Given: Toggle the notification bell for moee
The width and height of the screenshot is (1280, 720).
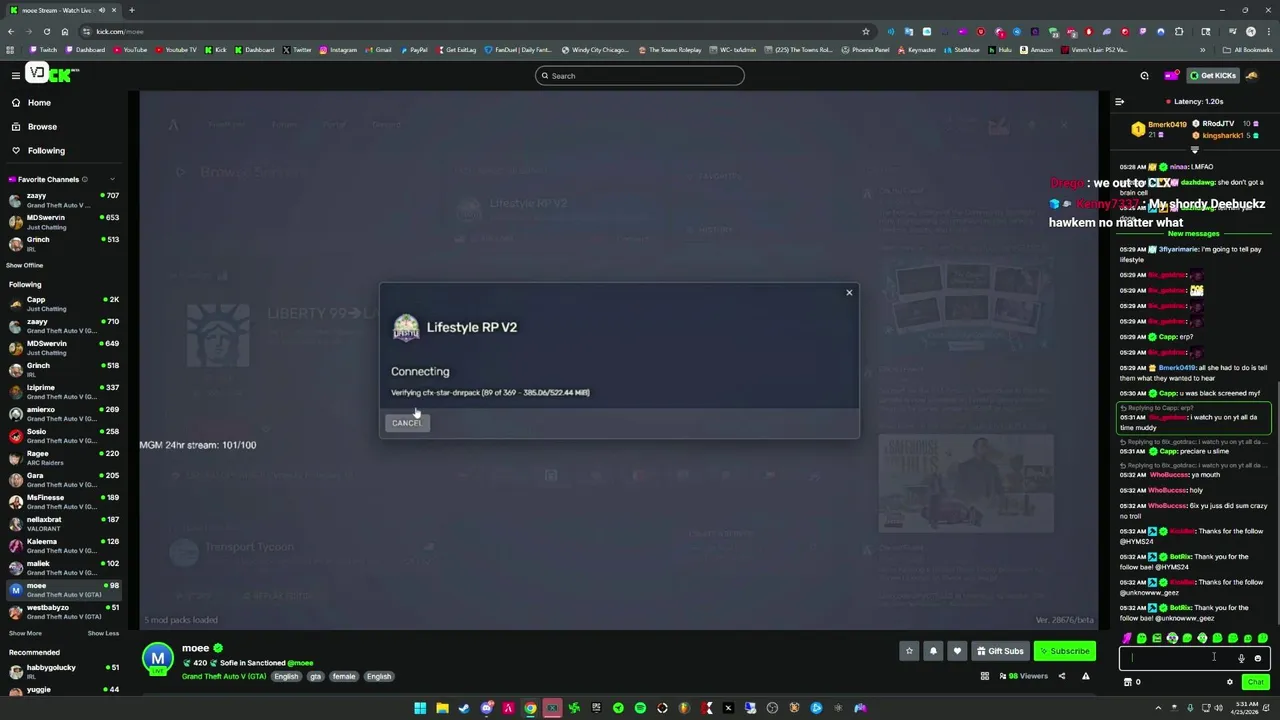Looking at the screenshot, I should [933, 651].
